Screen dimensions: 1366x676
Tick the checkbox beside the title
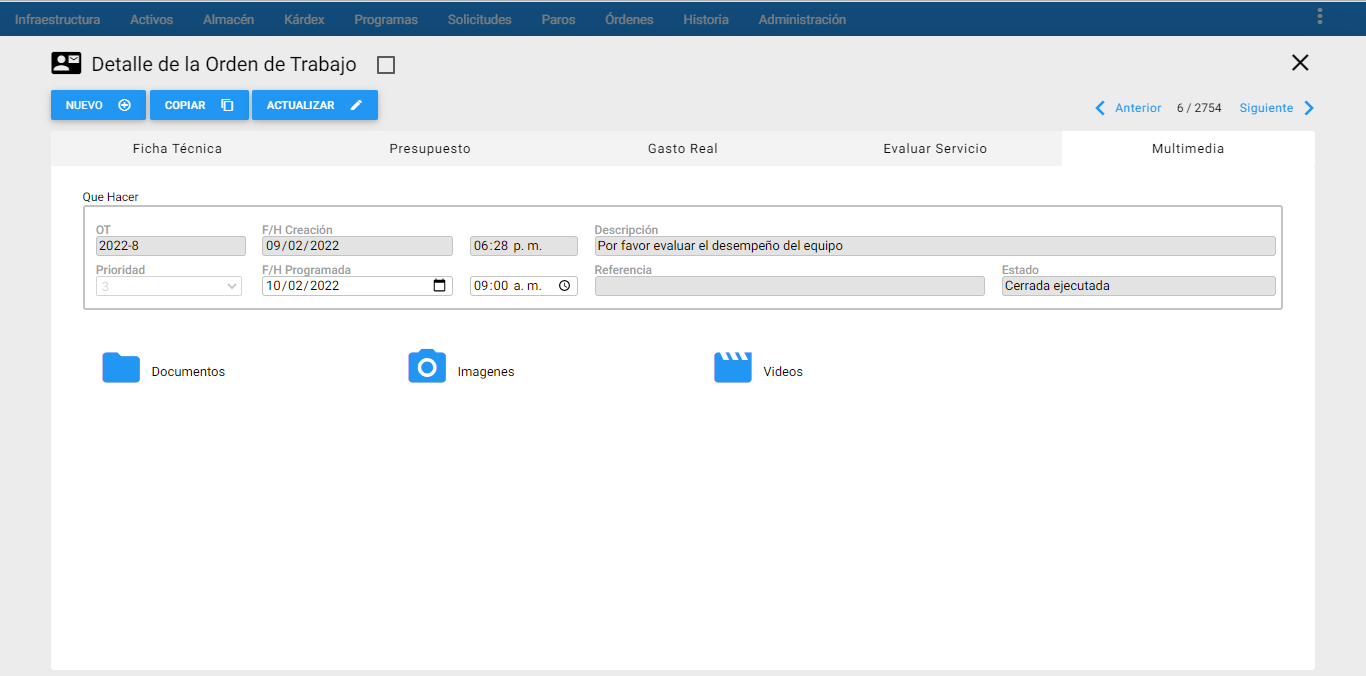point(386,65)
